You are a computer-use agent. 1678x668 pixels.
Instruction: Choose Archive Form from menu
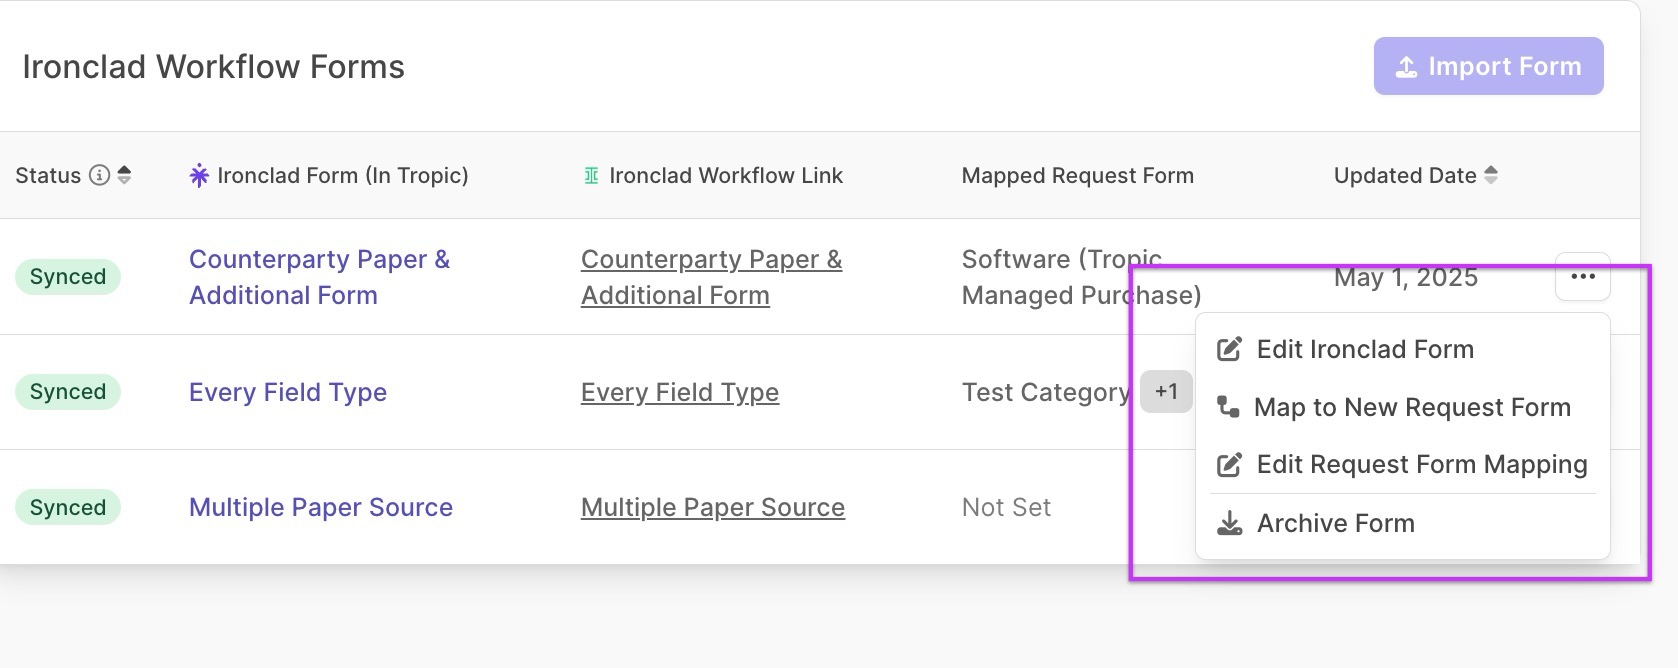tap(1335, 523)
